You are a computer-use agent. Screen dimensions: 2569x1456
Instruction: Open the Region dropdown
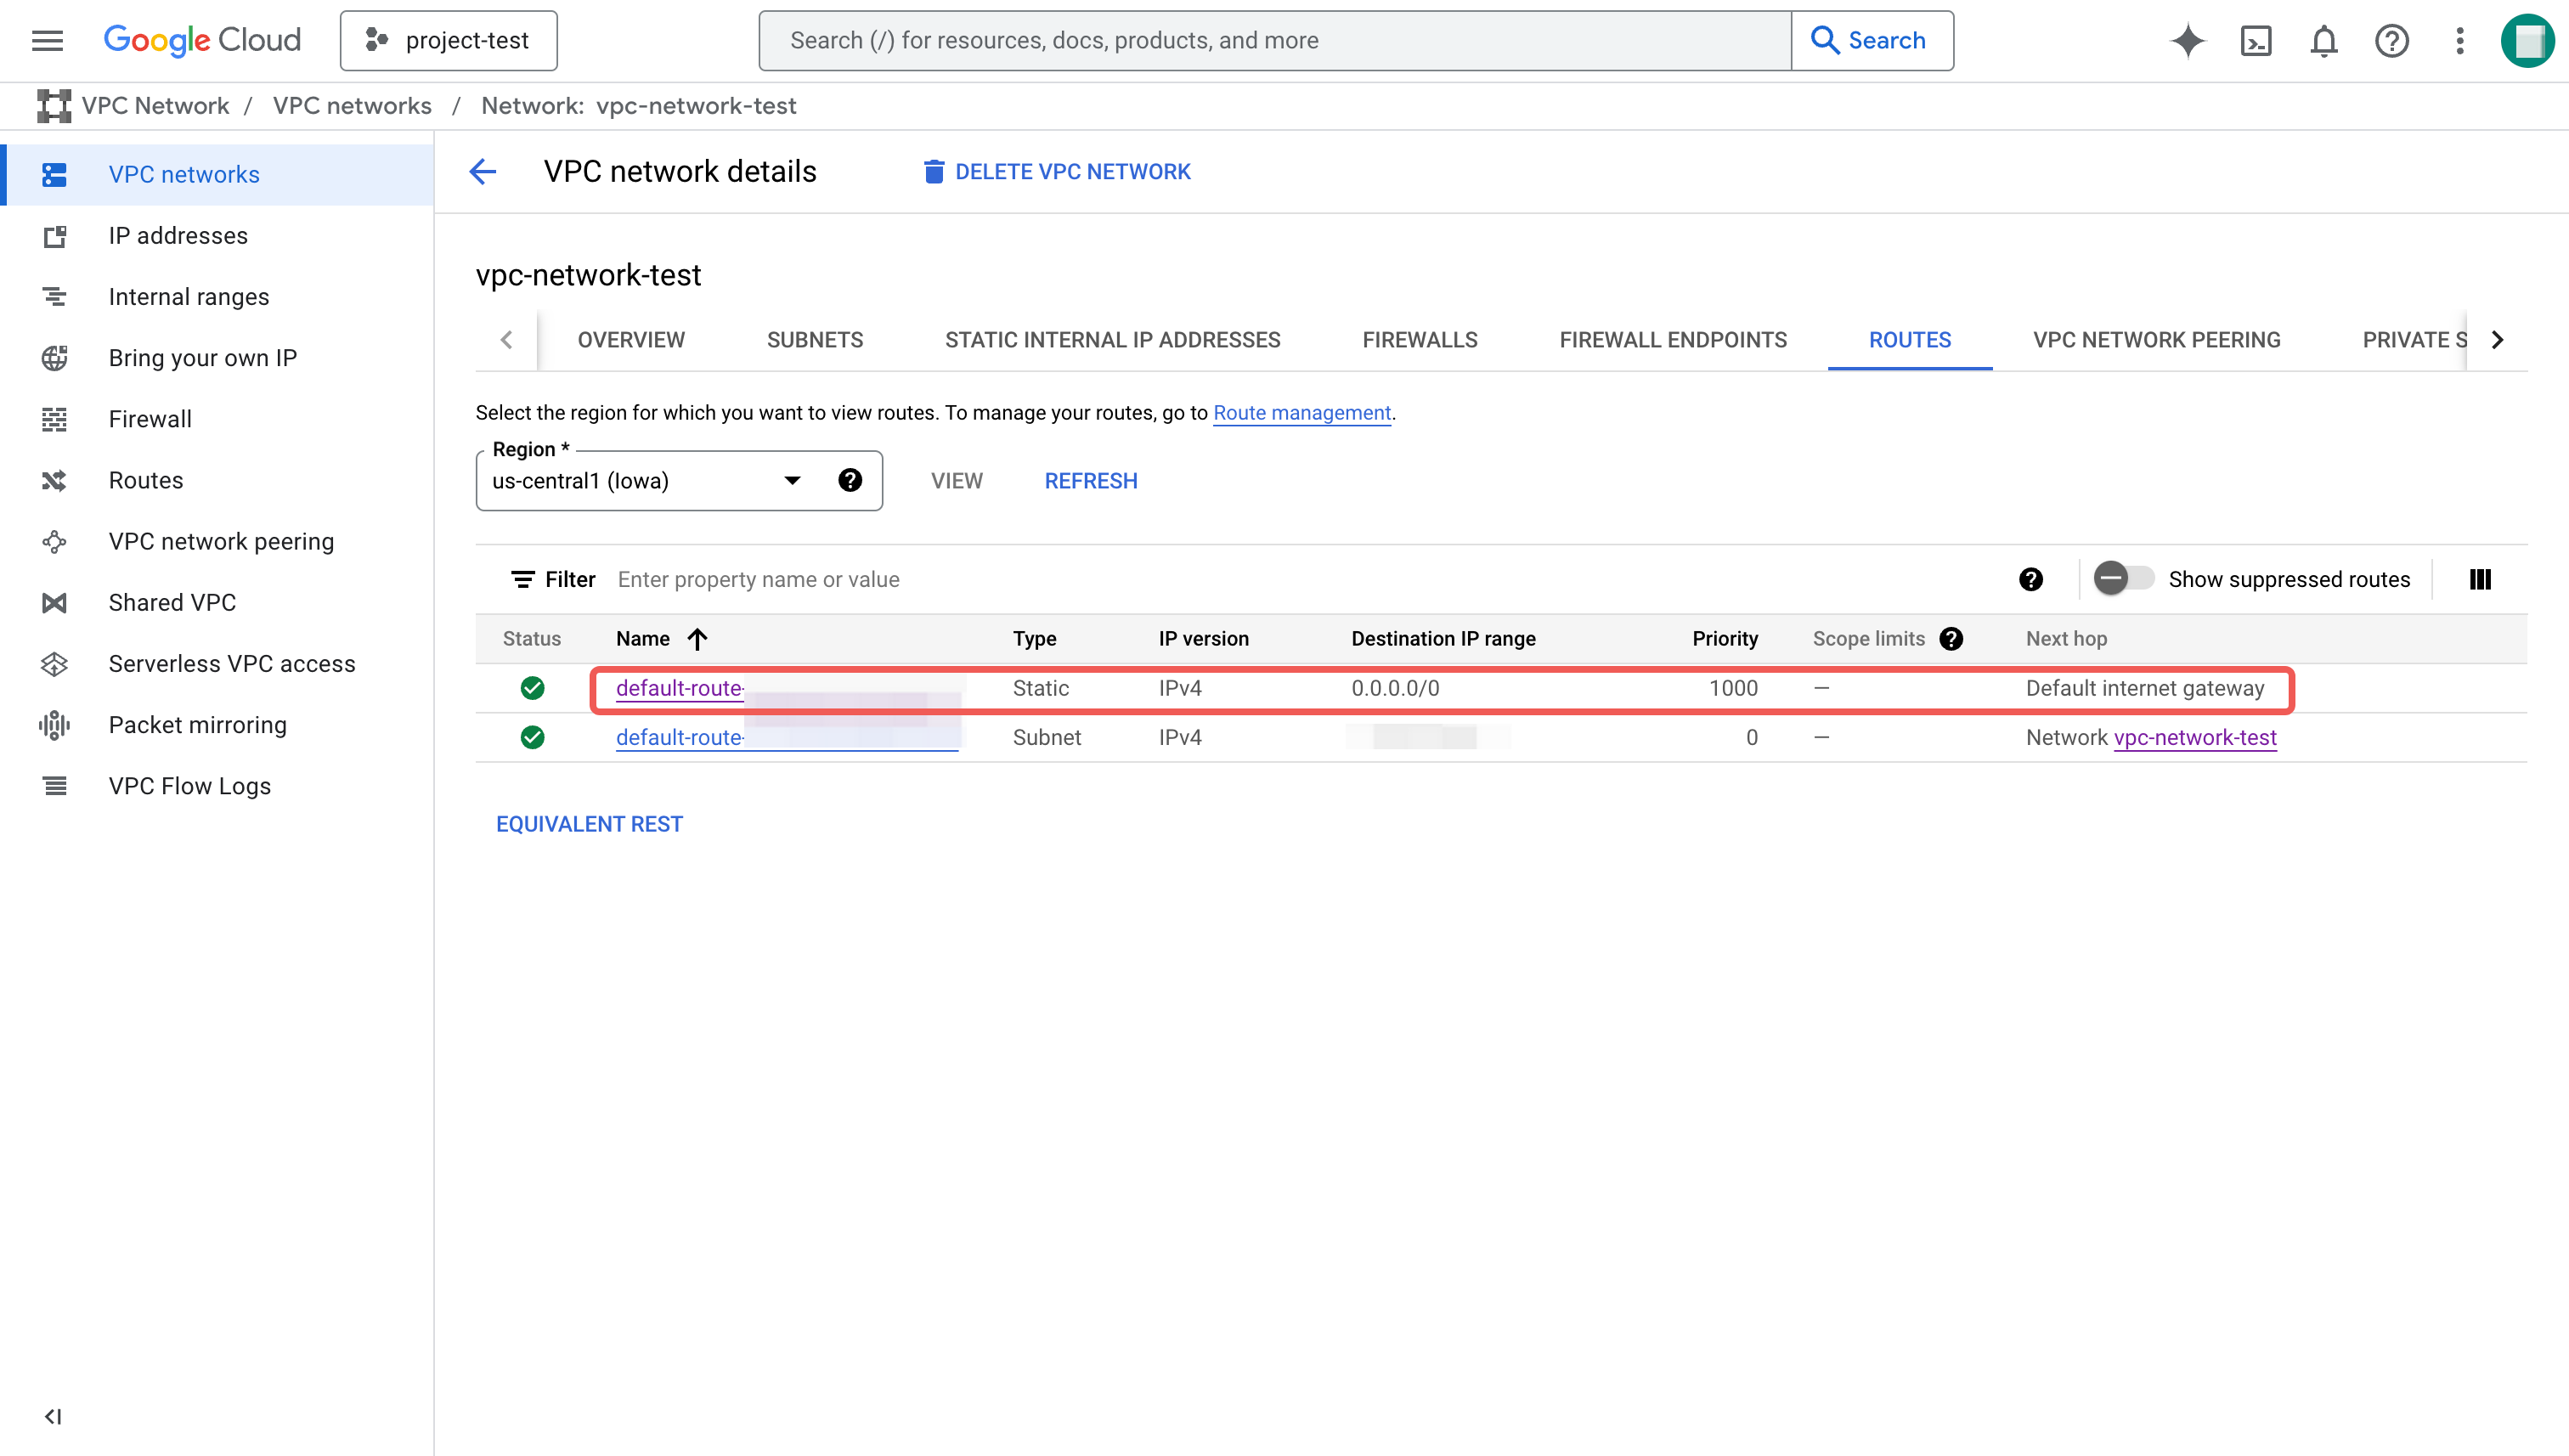[650, 481]
